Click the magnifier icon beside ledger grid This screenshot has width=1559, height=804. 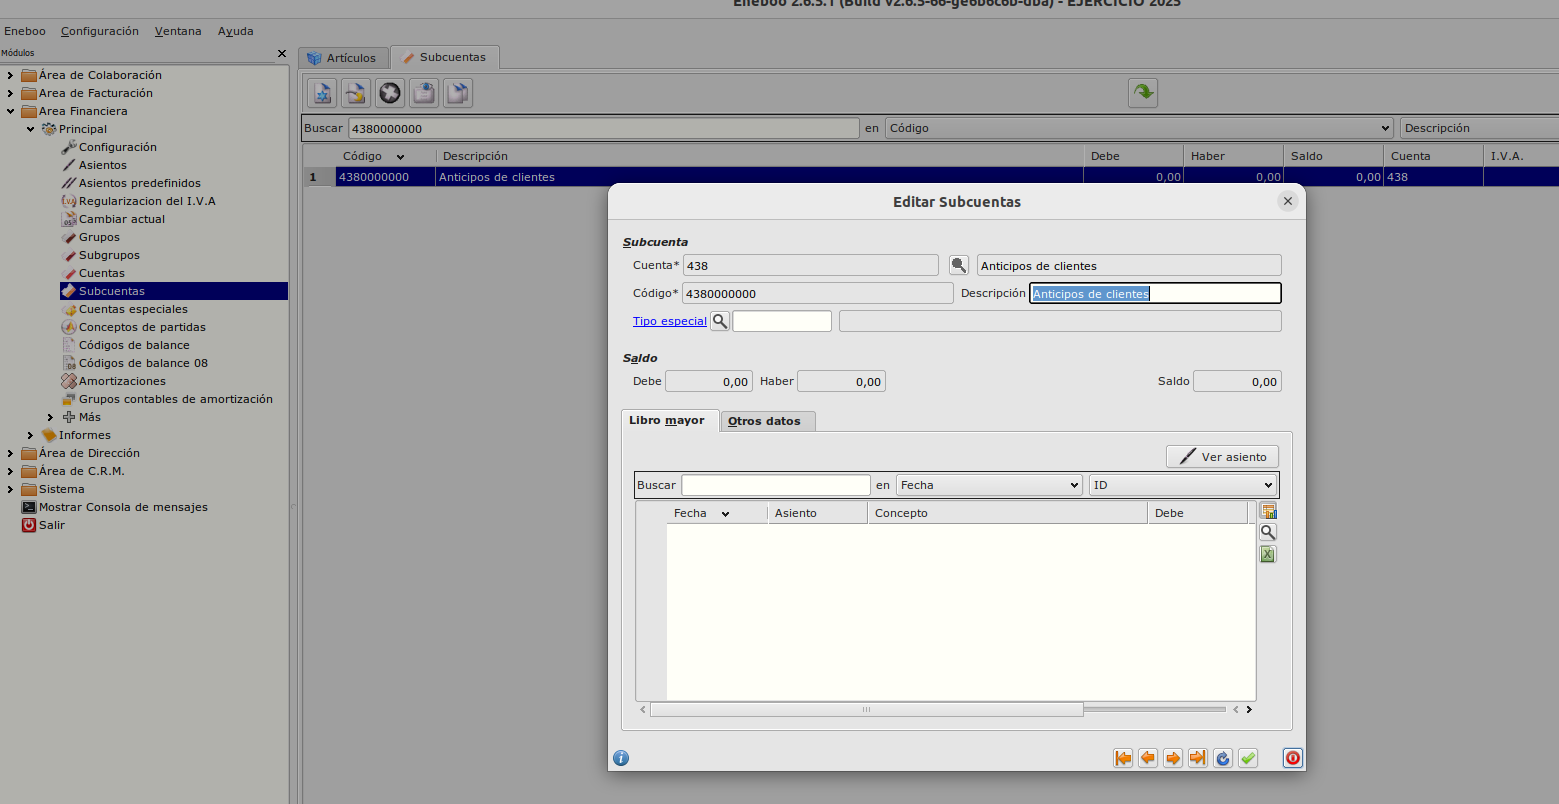pyautogui.click(x=1268, y=532)
